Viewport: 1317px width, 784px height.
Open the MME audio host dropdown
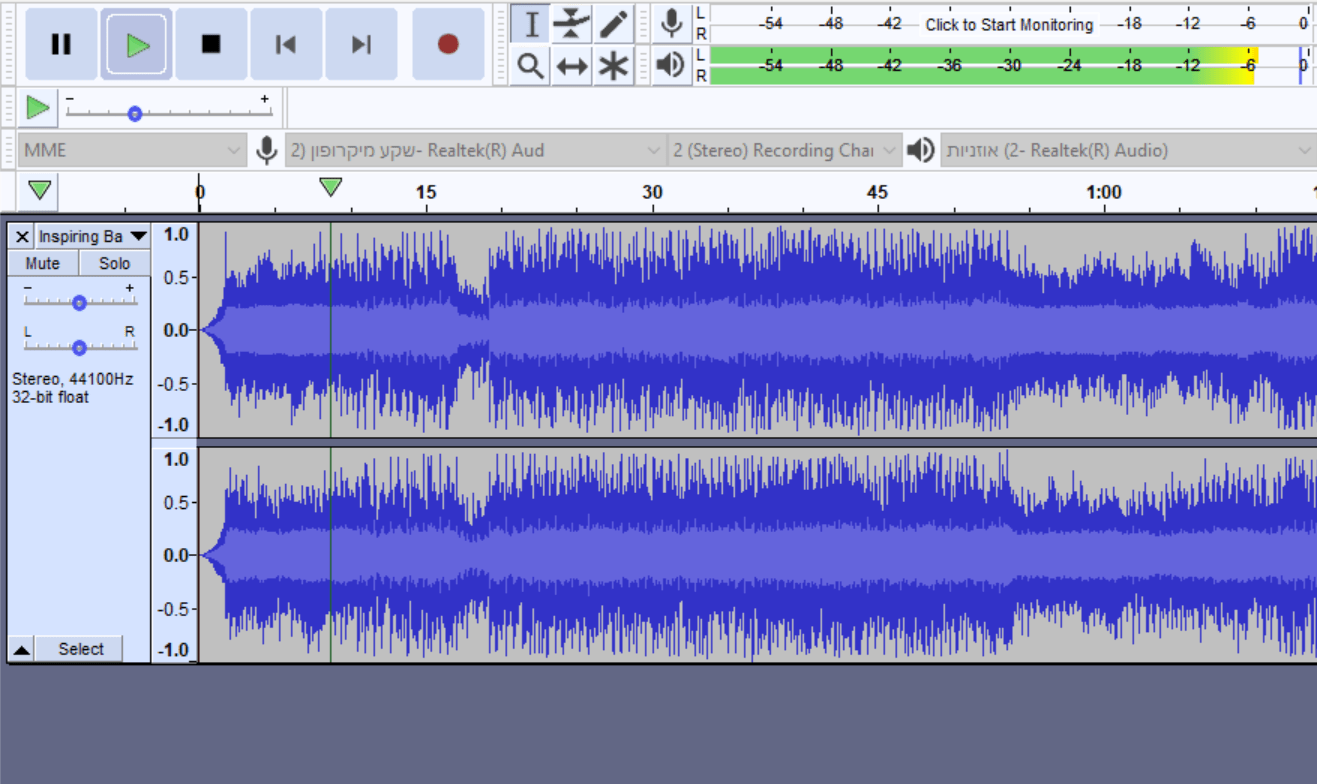[131, 151]
